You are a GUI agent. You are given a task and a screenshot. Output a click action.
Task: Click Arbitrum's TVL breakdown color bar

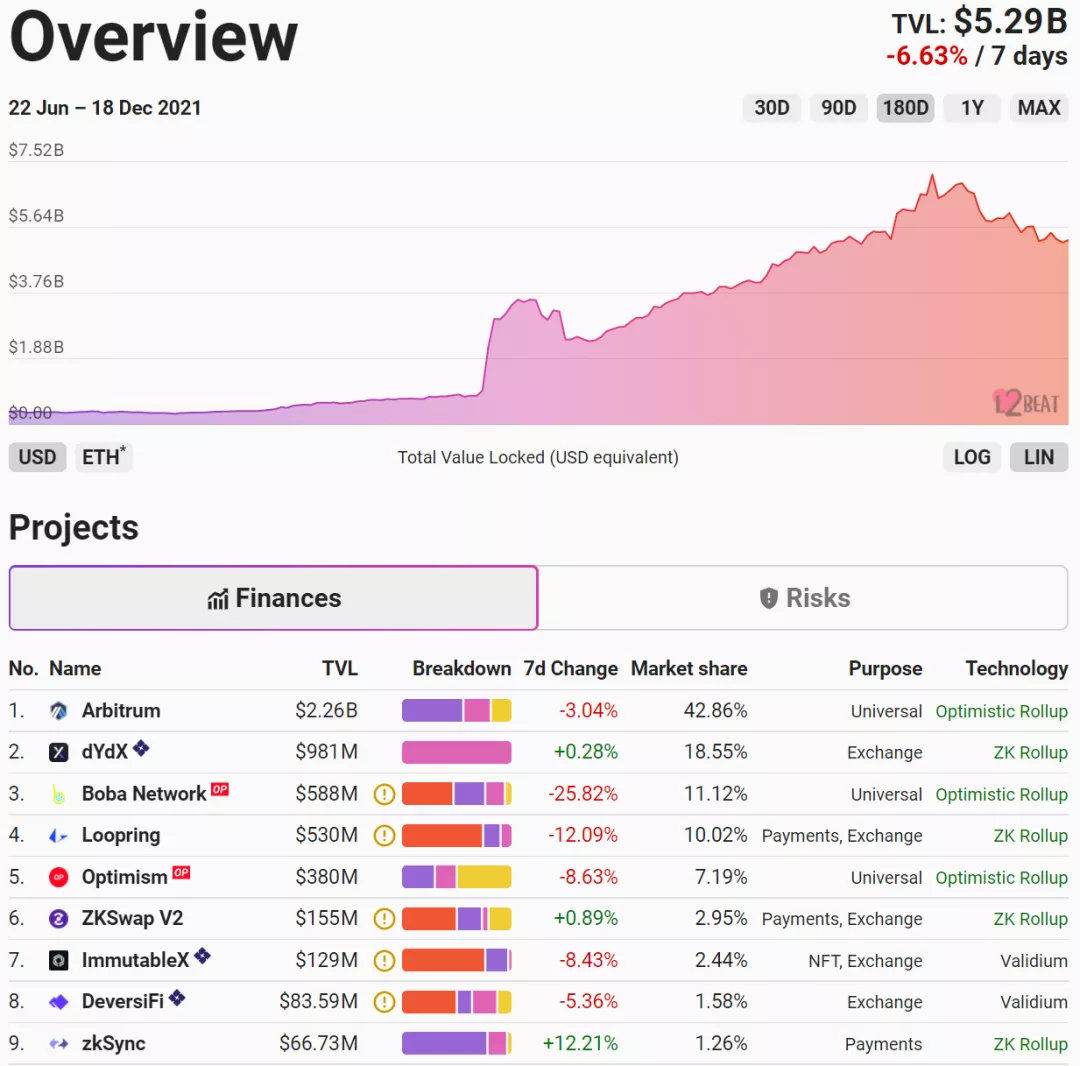tap(457, 711)
